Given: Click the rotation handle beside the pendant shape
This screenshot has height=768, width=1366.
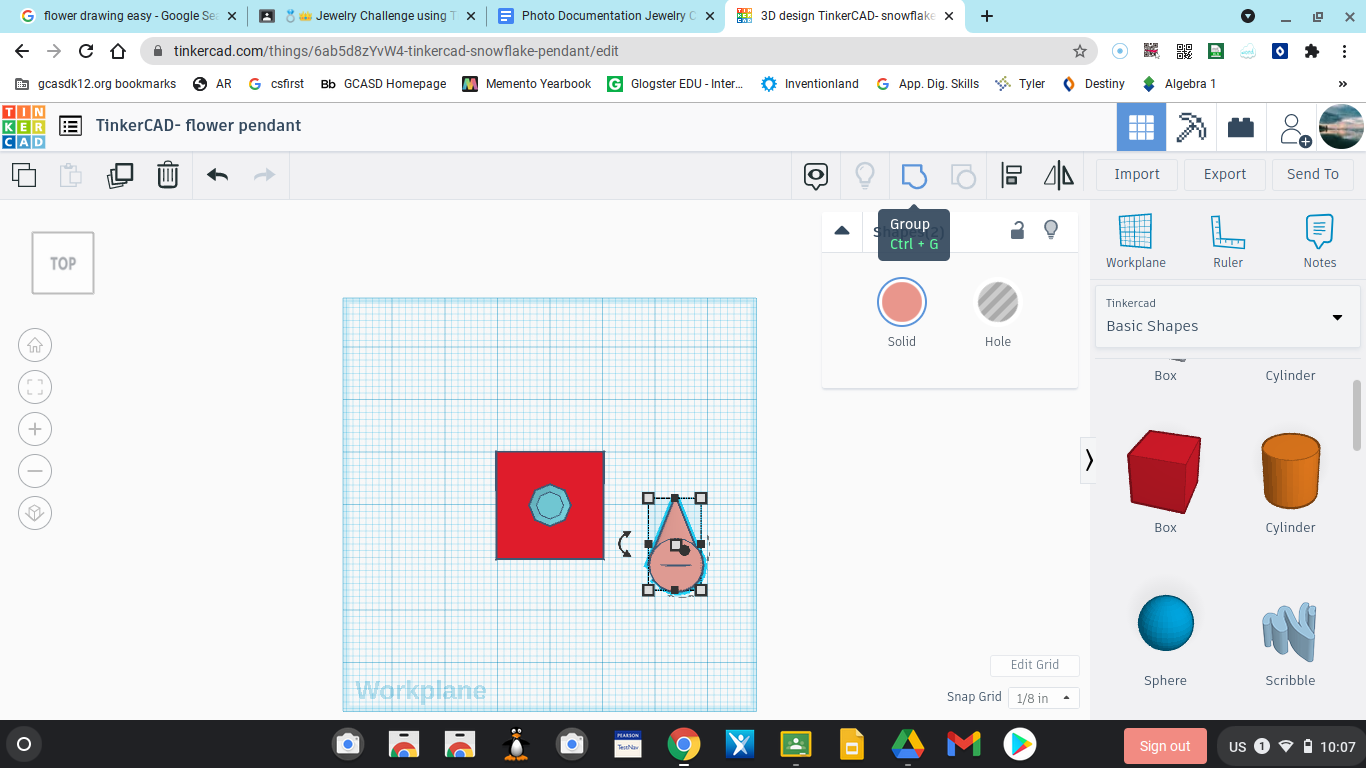Looking at the screenshot, I should coord(625,544).
